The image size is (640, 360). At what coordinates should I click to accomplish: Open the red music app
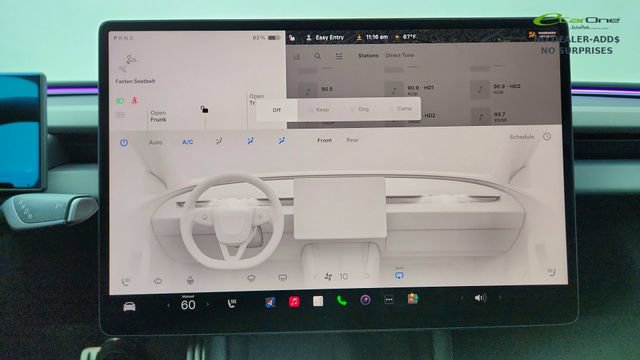point(294,302)
